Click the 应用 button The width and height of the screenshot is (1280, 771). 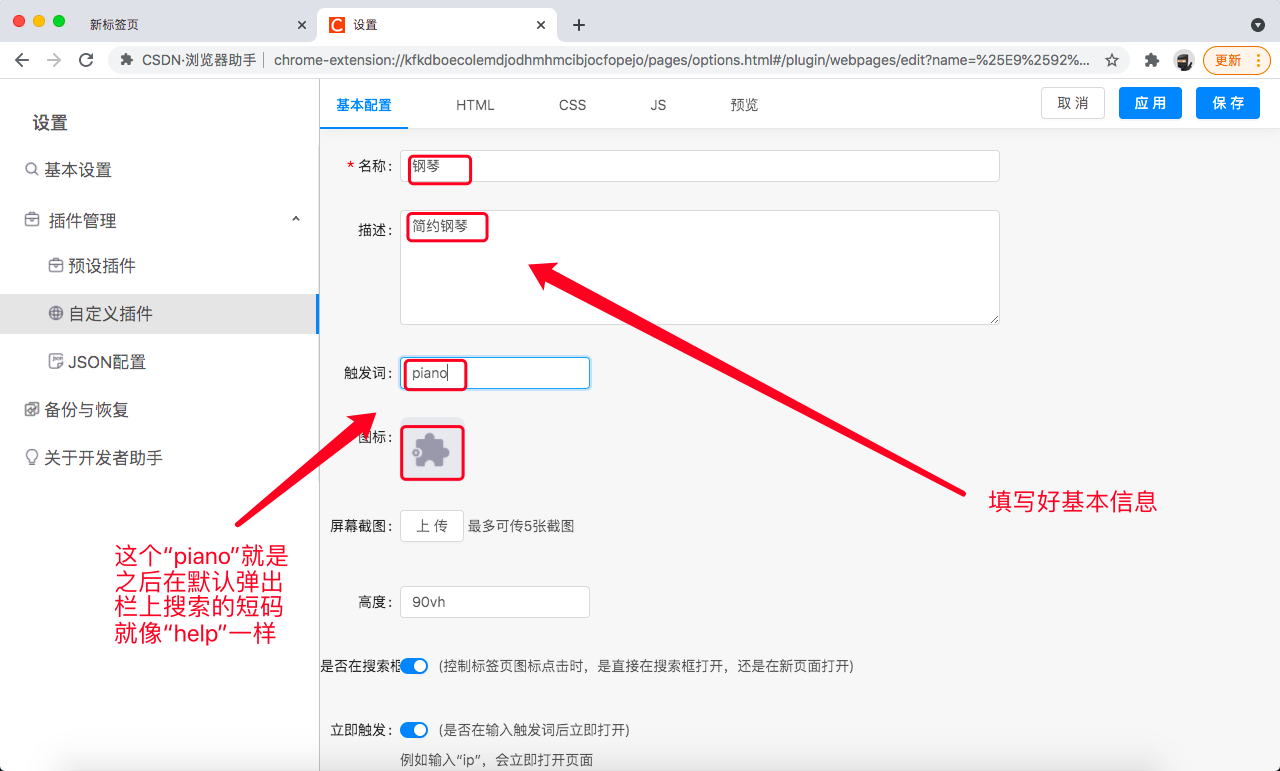[1150, 103]
